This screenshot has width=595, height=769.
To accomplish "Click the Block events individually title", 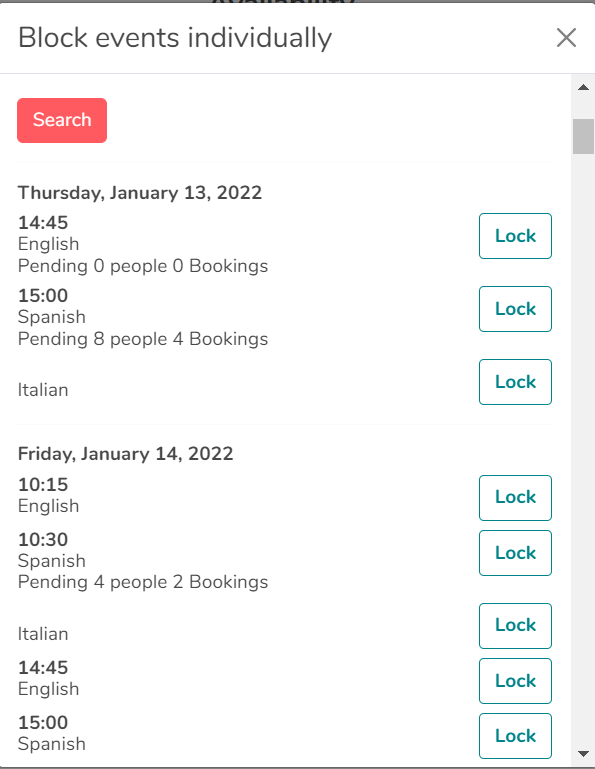I will coord(175,38).
